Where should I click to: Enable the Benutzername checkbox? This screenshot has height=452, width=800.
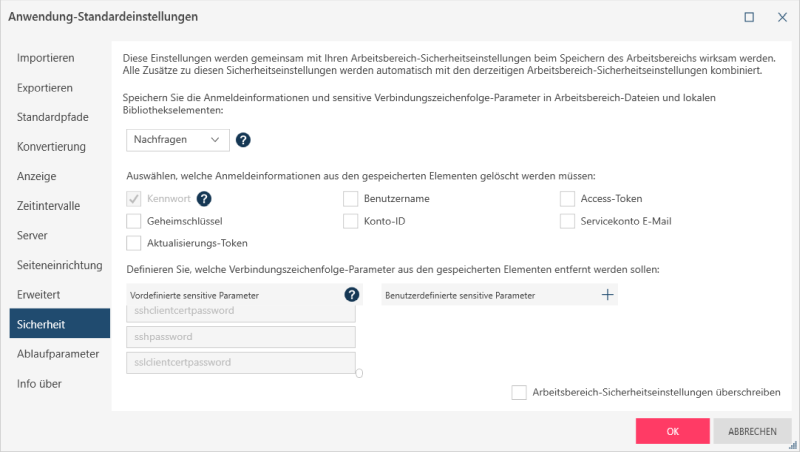[350, 199]
